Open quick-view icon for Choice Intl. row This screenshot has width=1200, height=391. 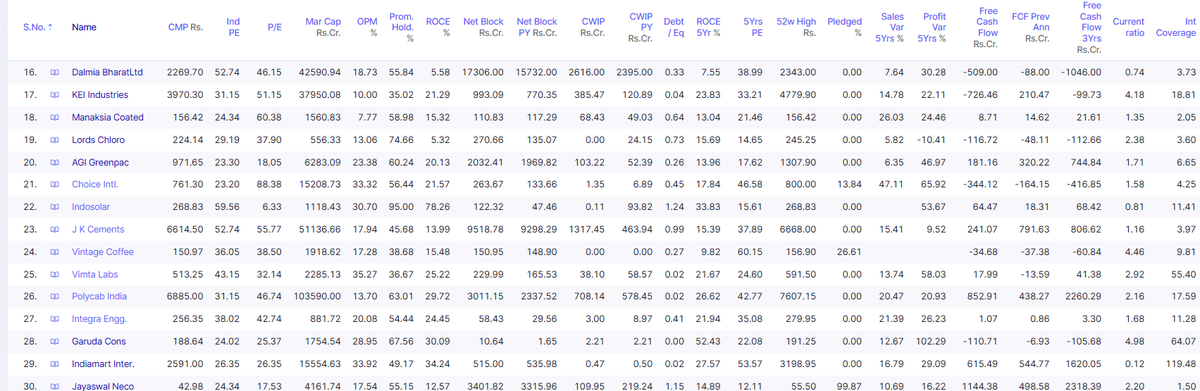54,184
